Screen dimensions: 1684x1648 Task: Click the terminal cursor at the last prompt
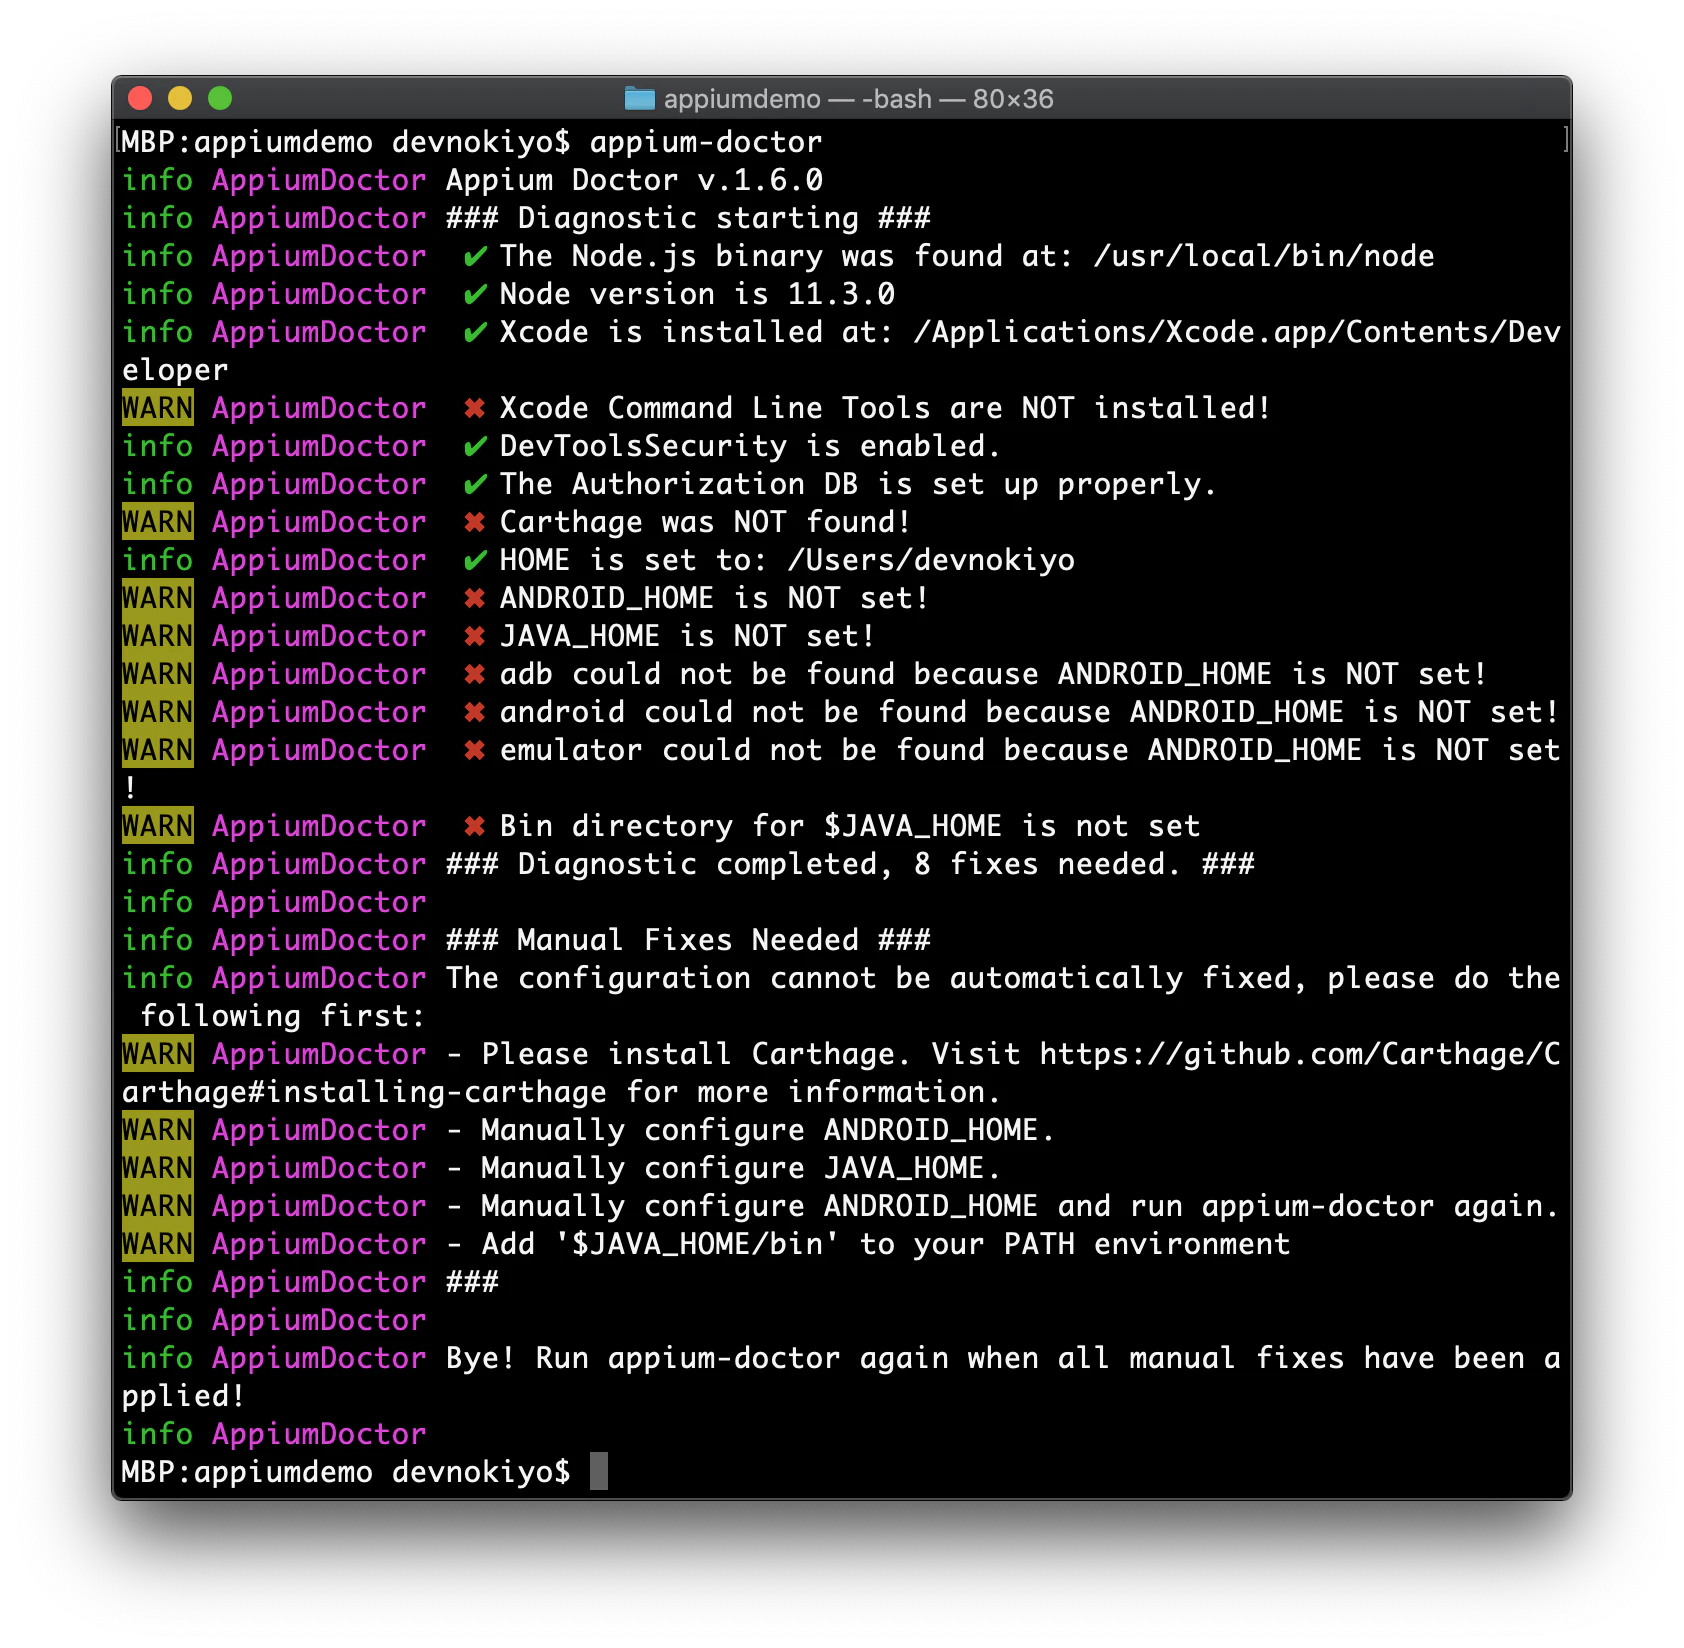pyautogui.click(x=599, y=1472)
